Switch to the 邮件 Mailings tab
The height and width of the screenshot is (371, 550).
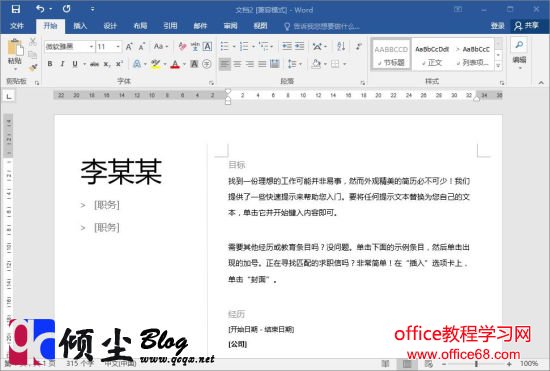pyautogui.click(x=200, y=26)
